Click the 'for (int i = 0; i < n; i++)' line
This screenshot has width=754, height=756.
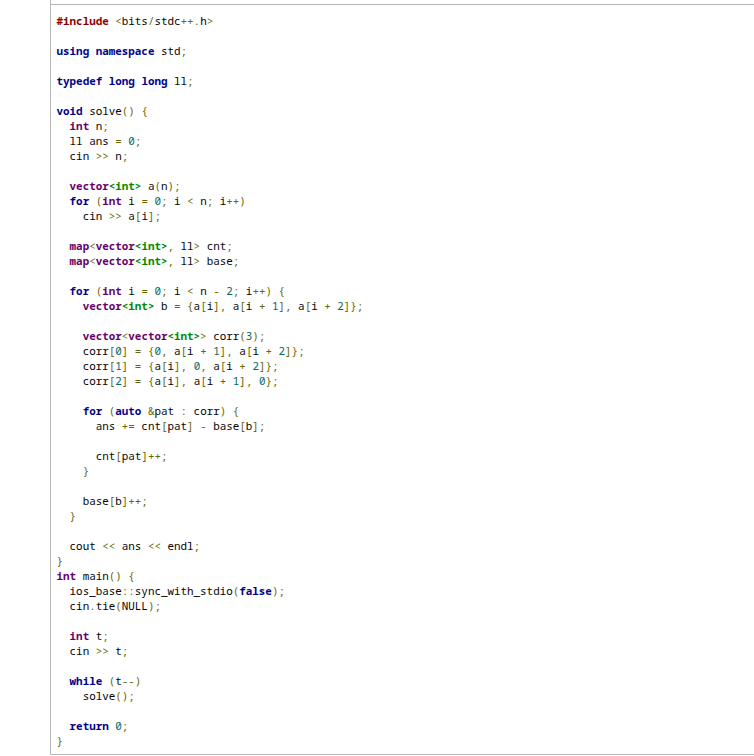[157, 201]
